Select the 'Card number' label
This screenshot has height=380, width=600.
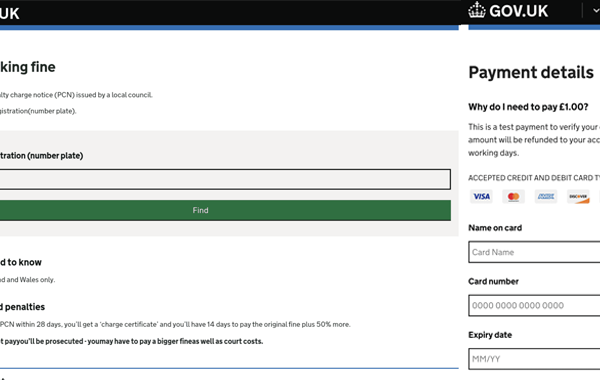pyautogui.click(x=493, y=281)
